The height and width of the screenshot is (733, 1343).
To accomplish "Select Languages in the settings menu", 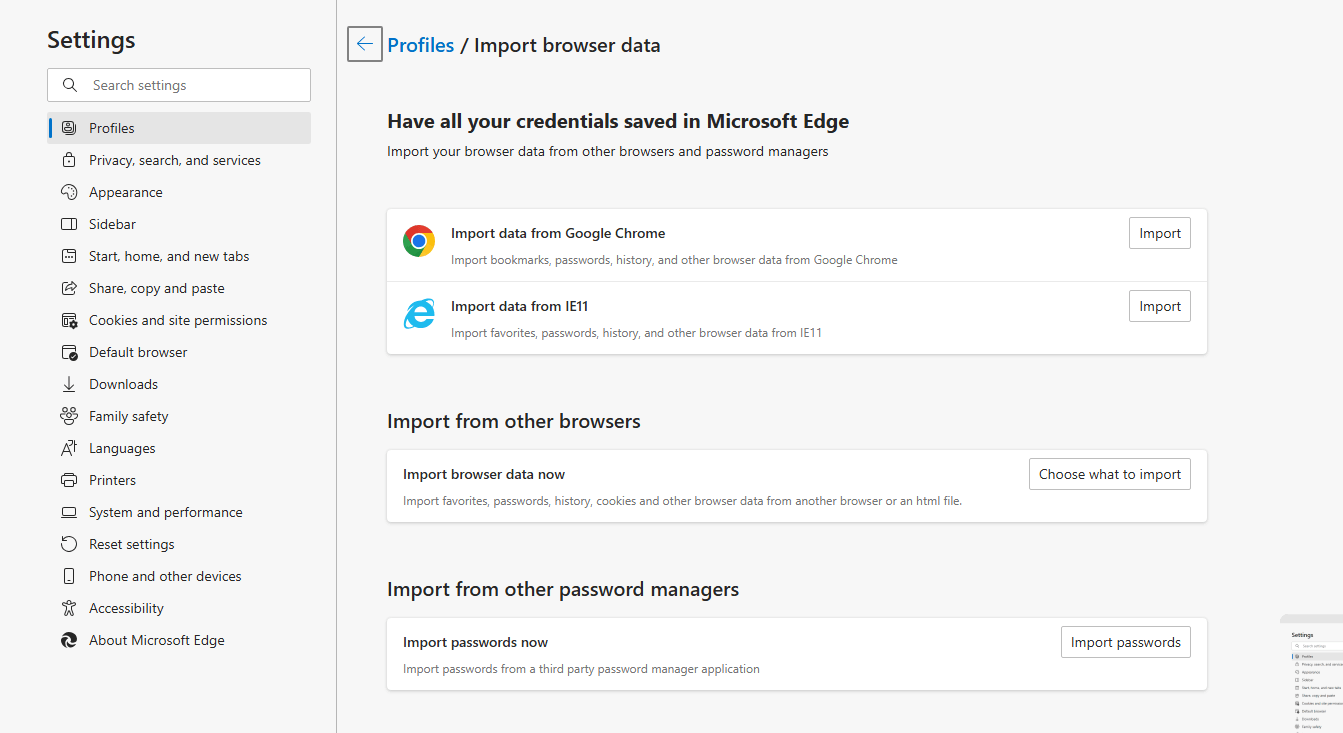I will 122,448.
